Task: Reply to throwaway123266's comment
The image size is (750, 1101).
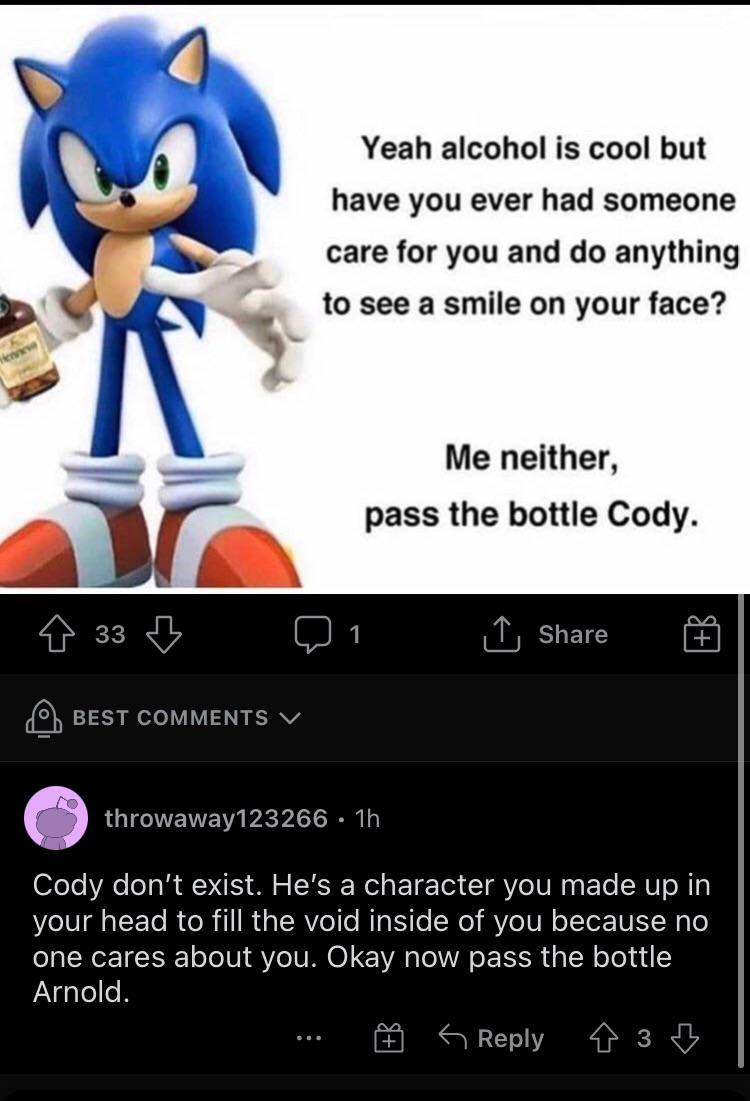Action: click(494, 1039)
